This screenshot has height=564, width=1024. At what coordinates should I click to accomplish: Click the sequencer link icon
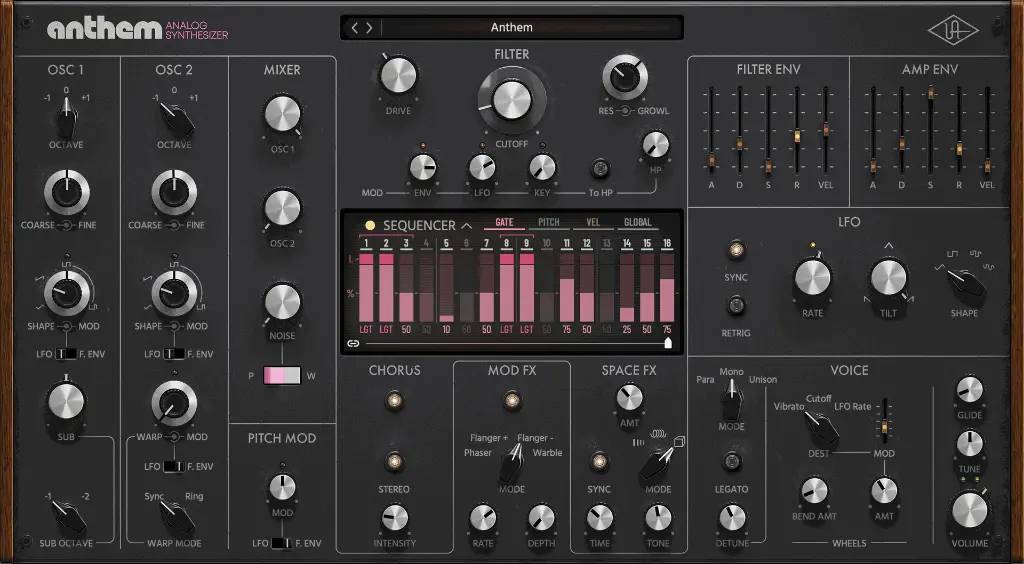(353, 343)
